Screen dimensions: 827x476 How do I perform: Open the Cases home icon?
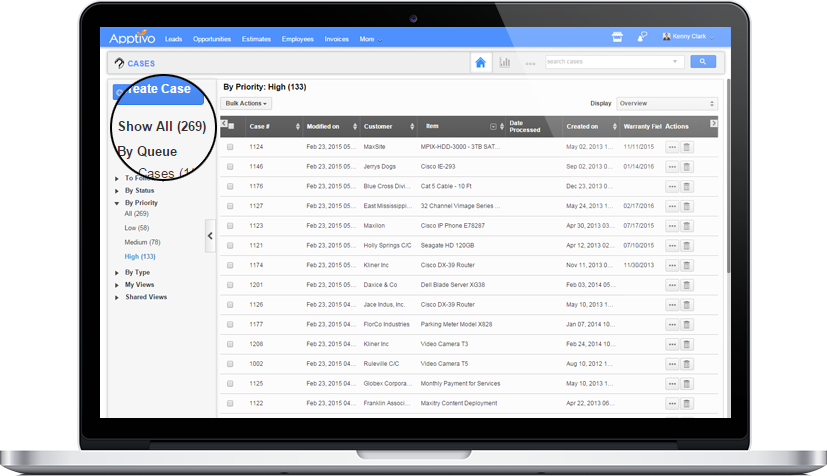tap(481, 62)
